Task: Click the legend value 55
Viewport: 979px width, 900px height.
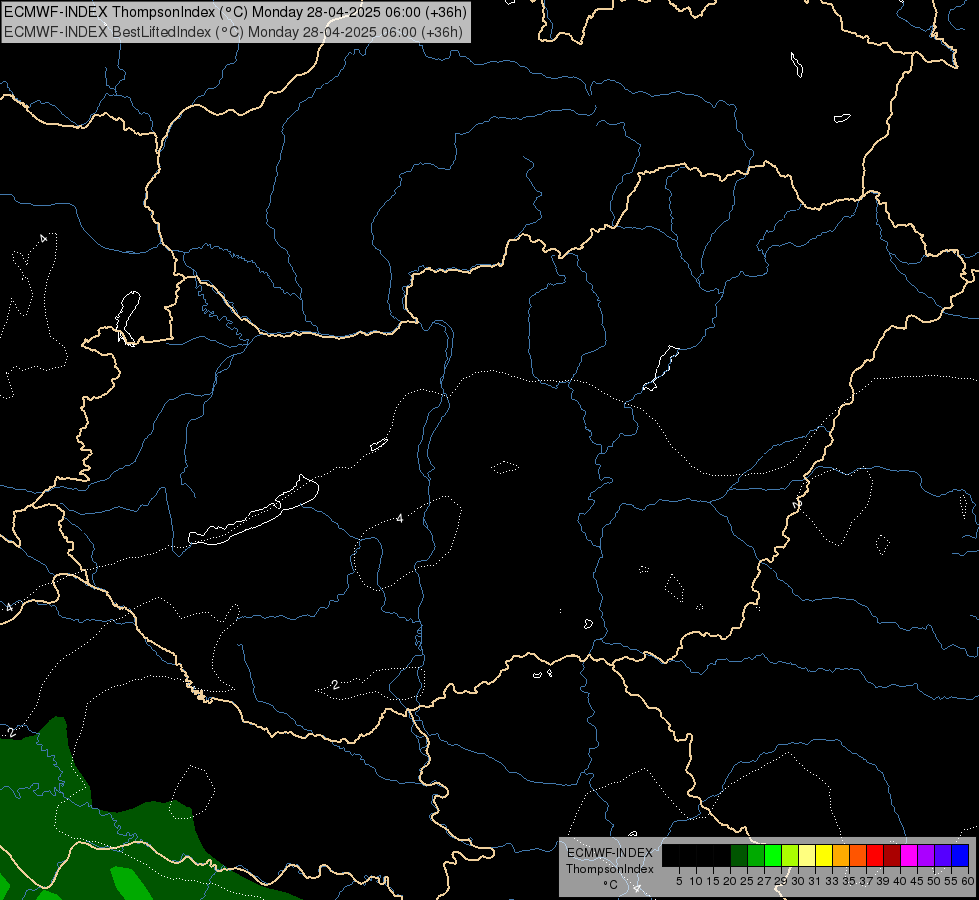Action: [951, 881]
